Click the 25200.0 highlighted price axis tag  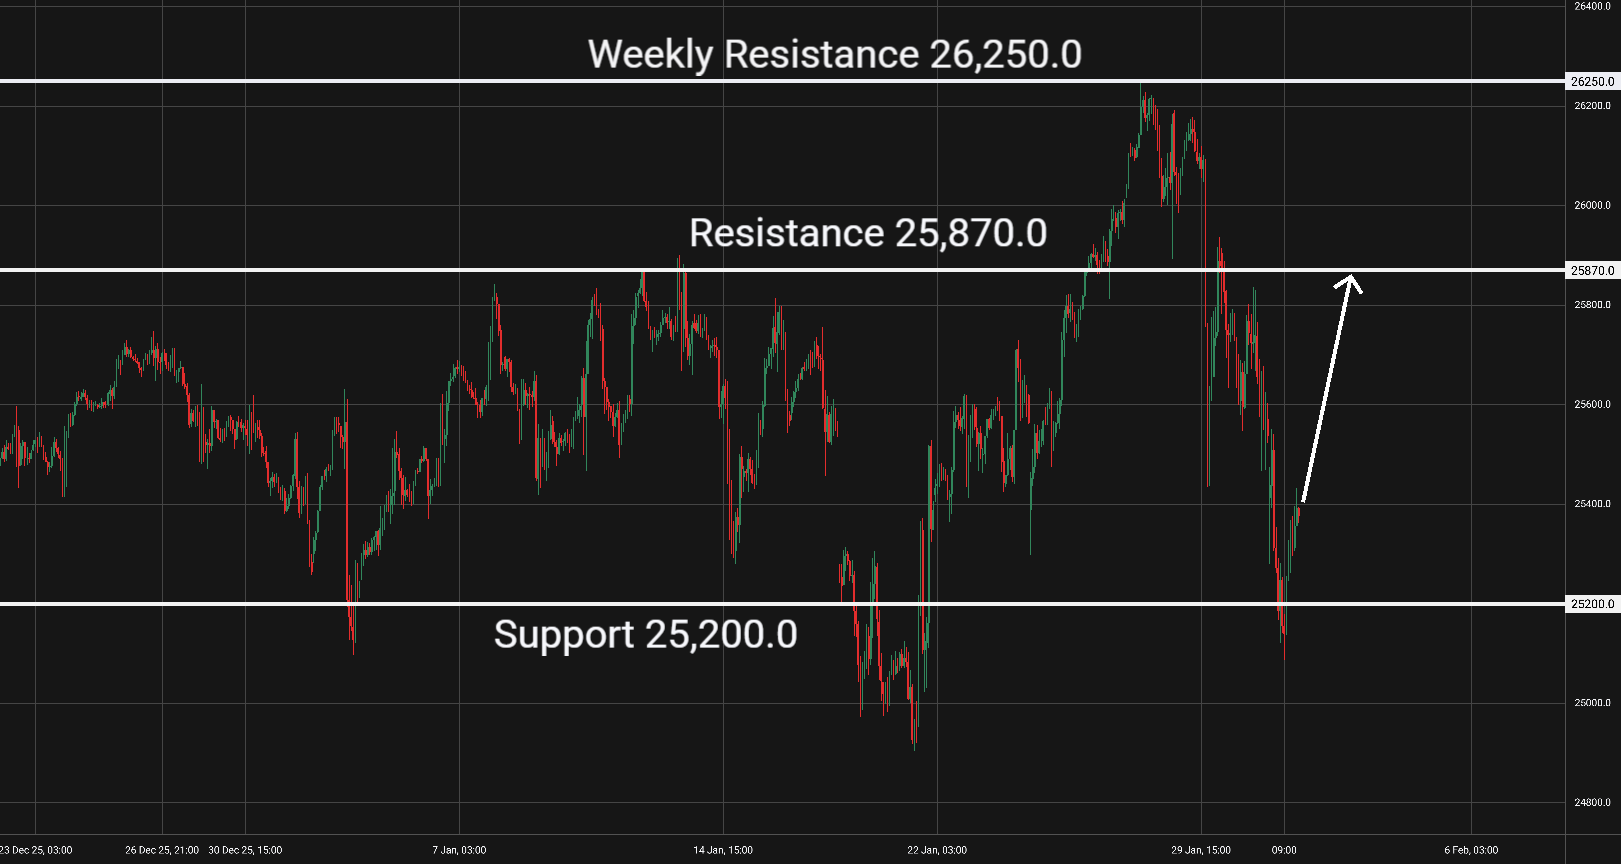[1592, 604]
